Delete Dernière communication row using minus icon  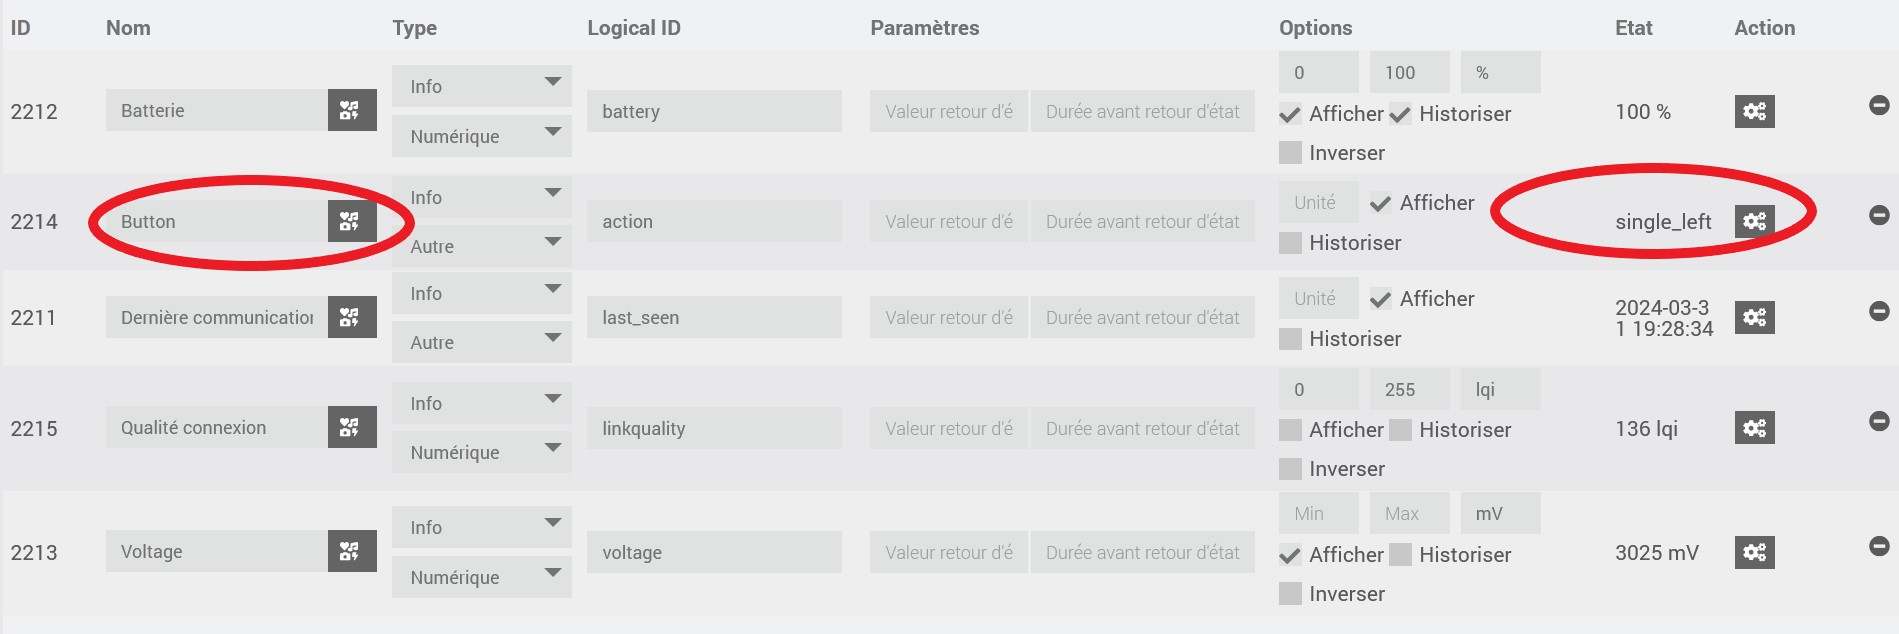[1879, 311]
